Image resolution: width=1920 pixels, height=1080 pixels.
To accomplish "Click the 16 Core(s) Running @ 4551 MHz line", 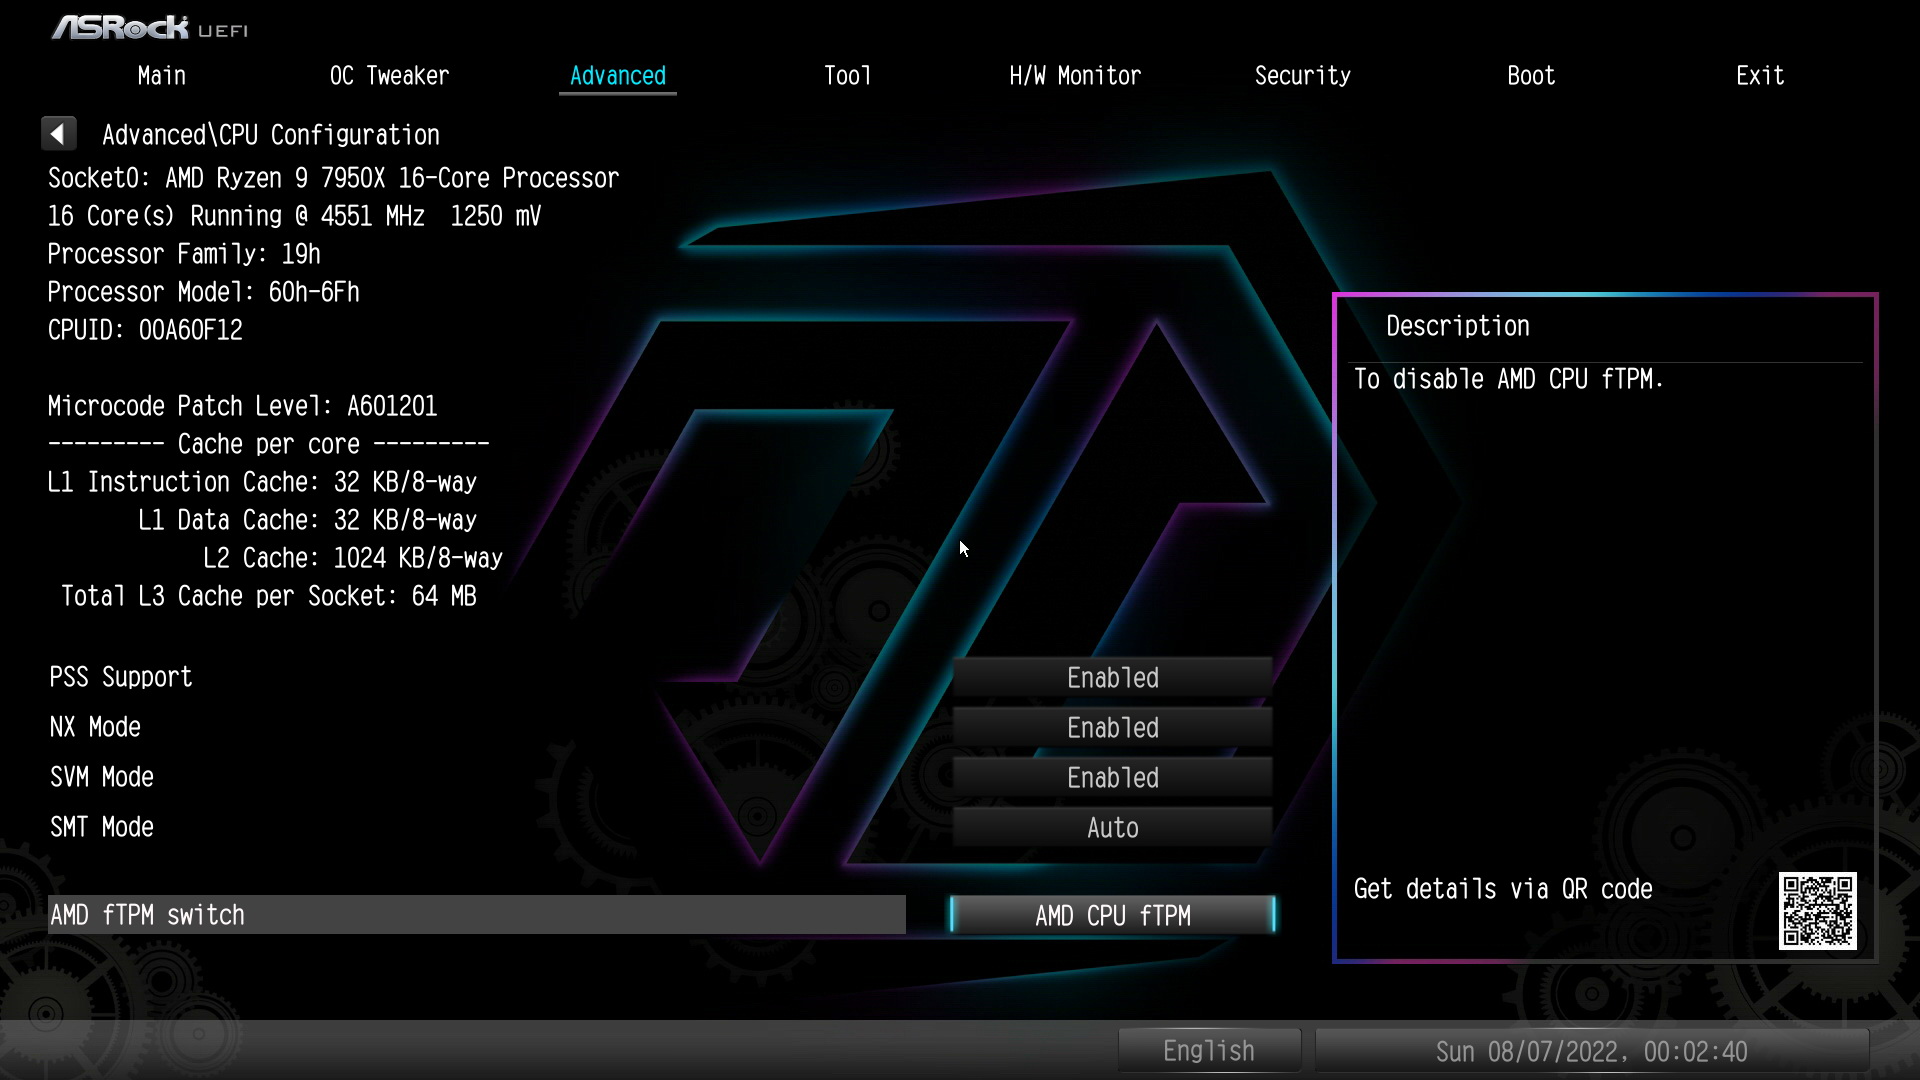I will point(294,216).
